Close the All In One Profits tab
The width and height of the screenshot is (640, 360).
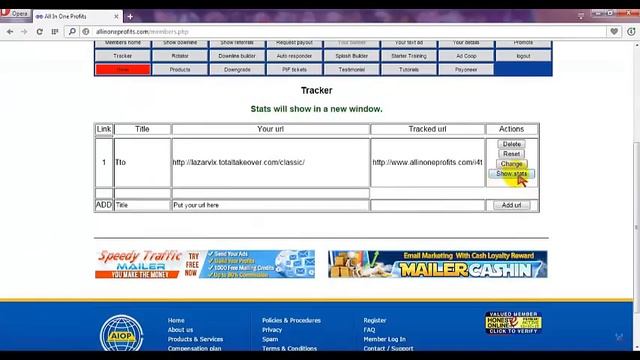click(116, 16)
